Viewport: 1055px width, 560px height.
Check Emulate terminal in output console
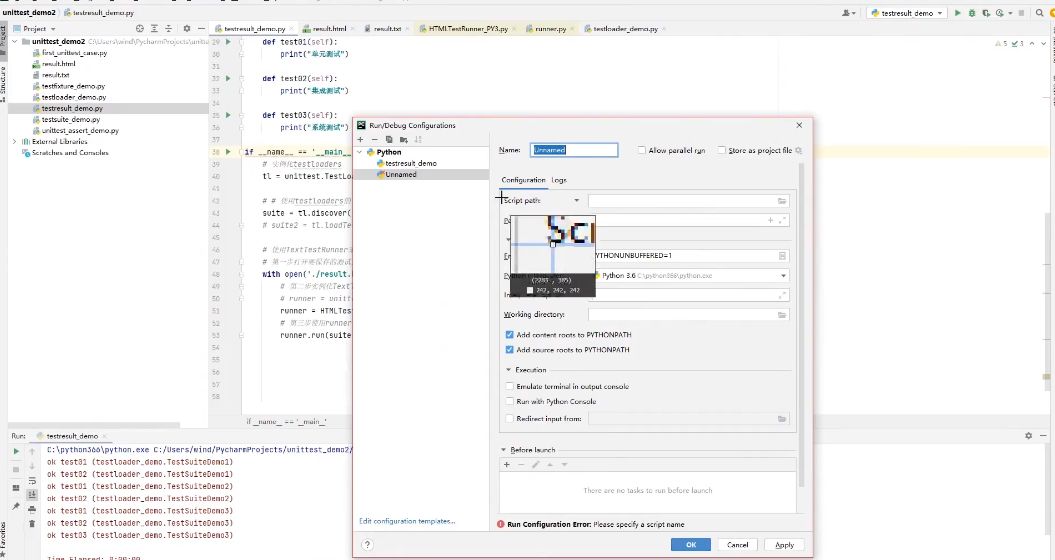tap(509, 386)
